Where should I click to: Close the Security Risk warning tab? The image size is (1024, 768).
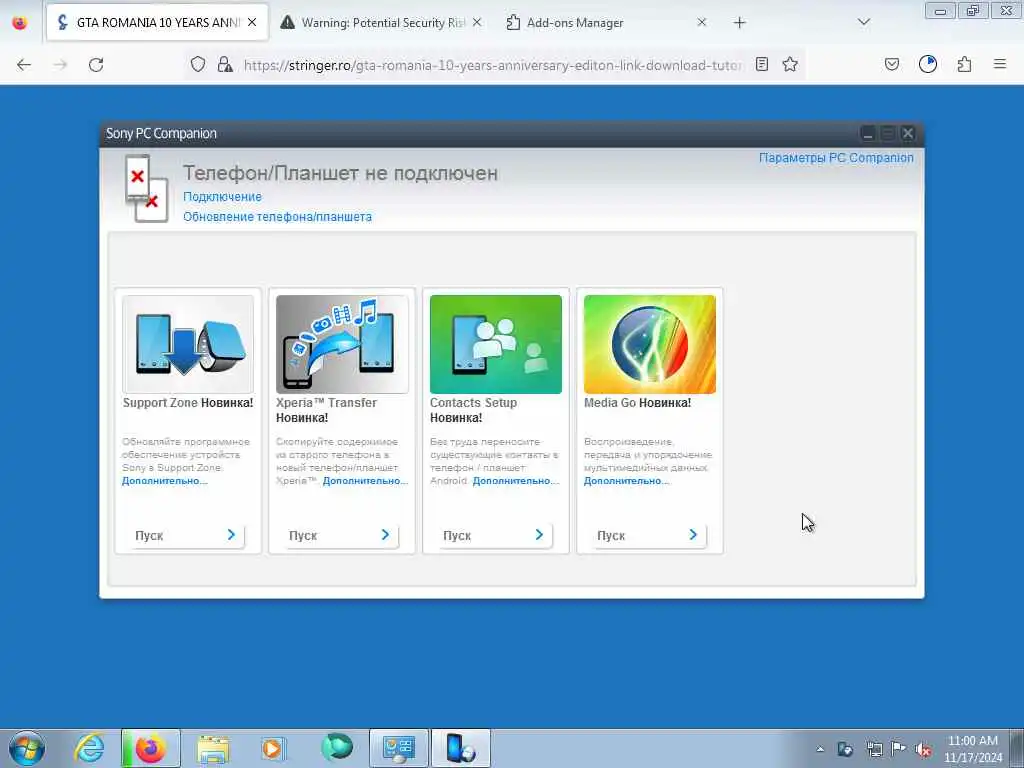[x=477, y=22]
